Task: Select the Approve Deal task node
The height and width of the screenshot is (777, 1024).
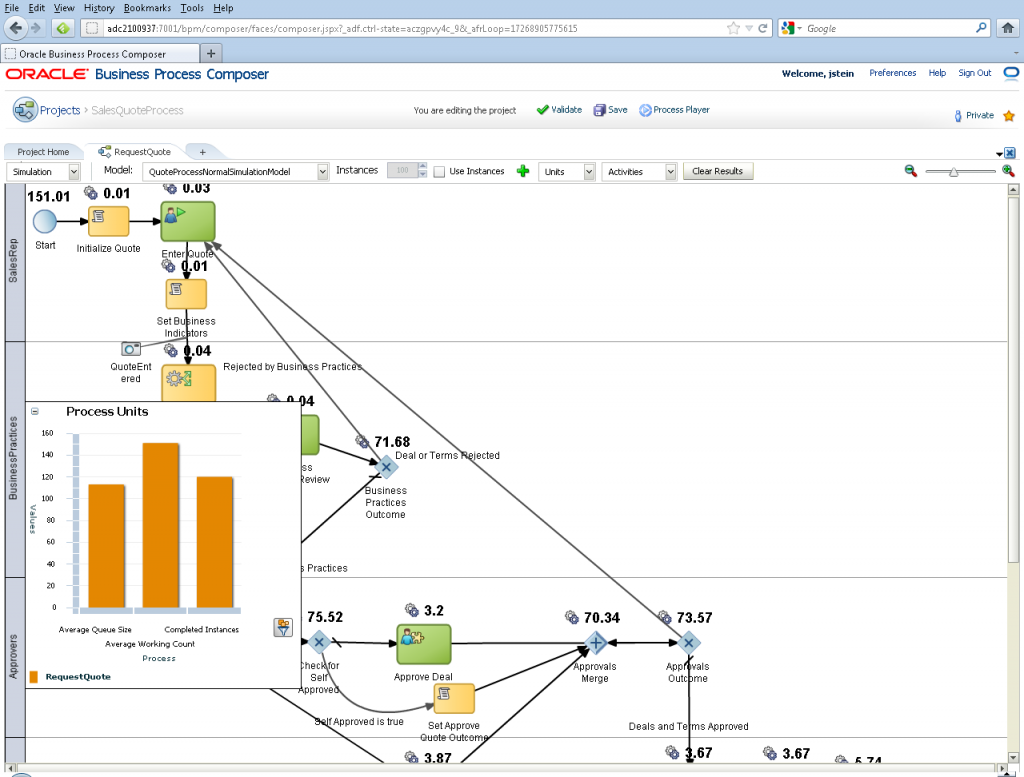Action: [423, 643]
